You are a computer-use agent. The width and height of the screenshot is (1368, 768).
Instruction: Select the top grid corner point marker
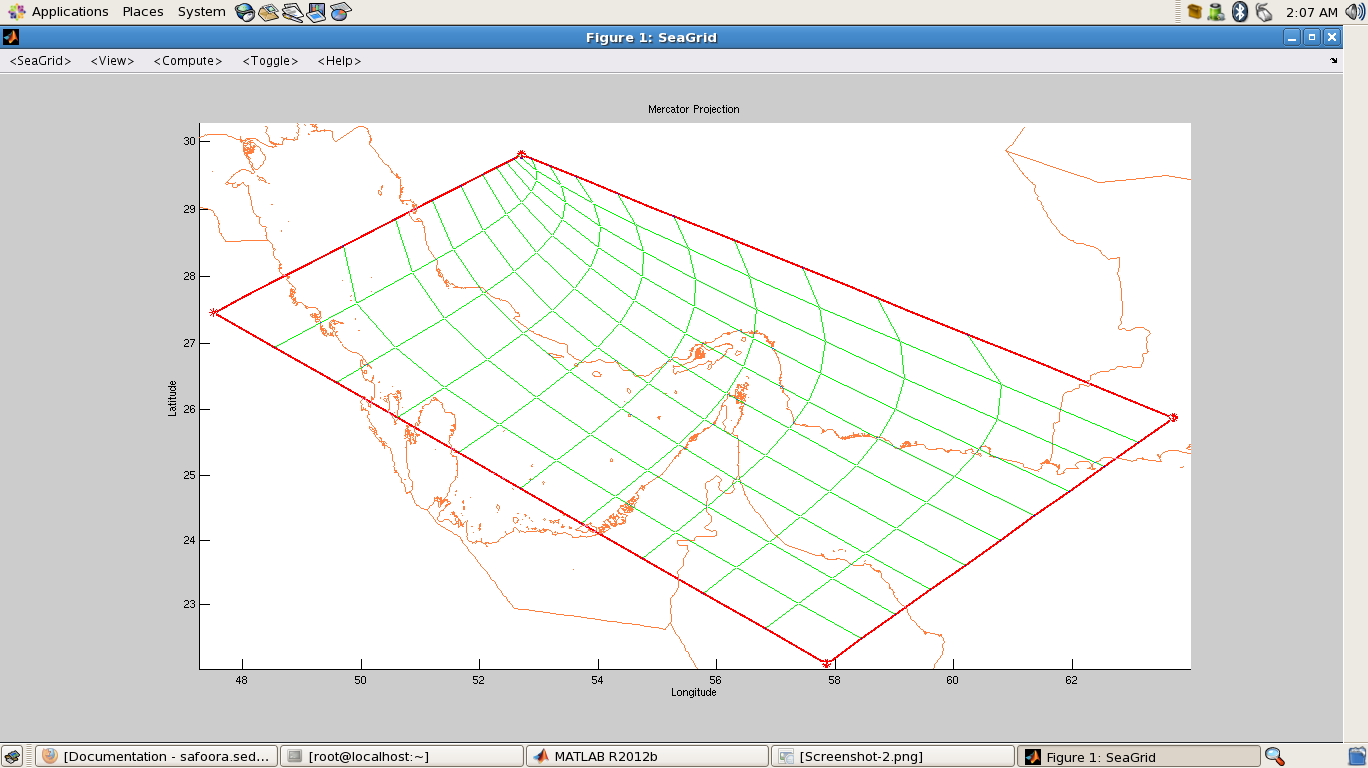pos(521,154)
